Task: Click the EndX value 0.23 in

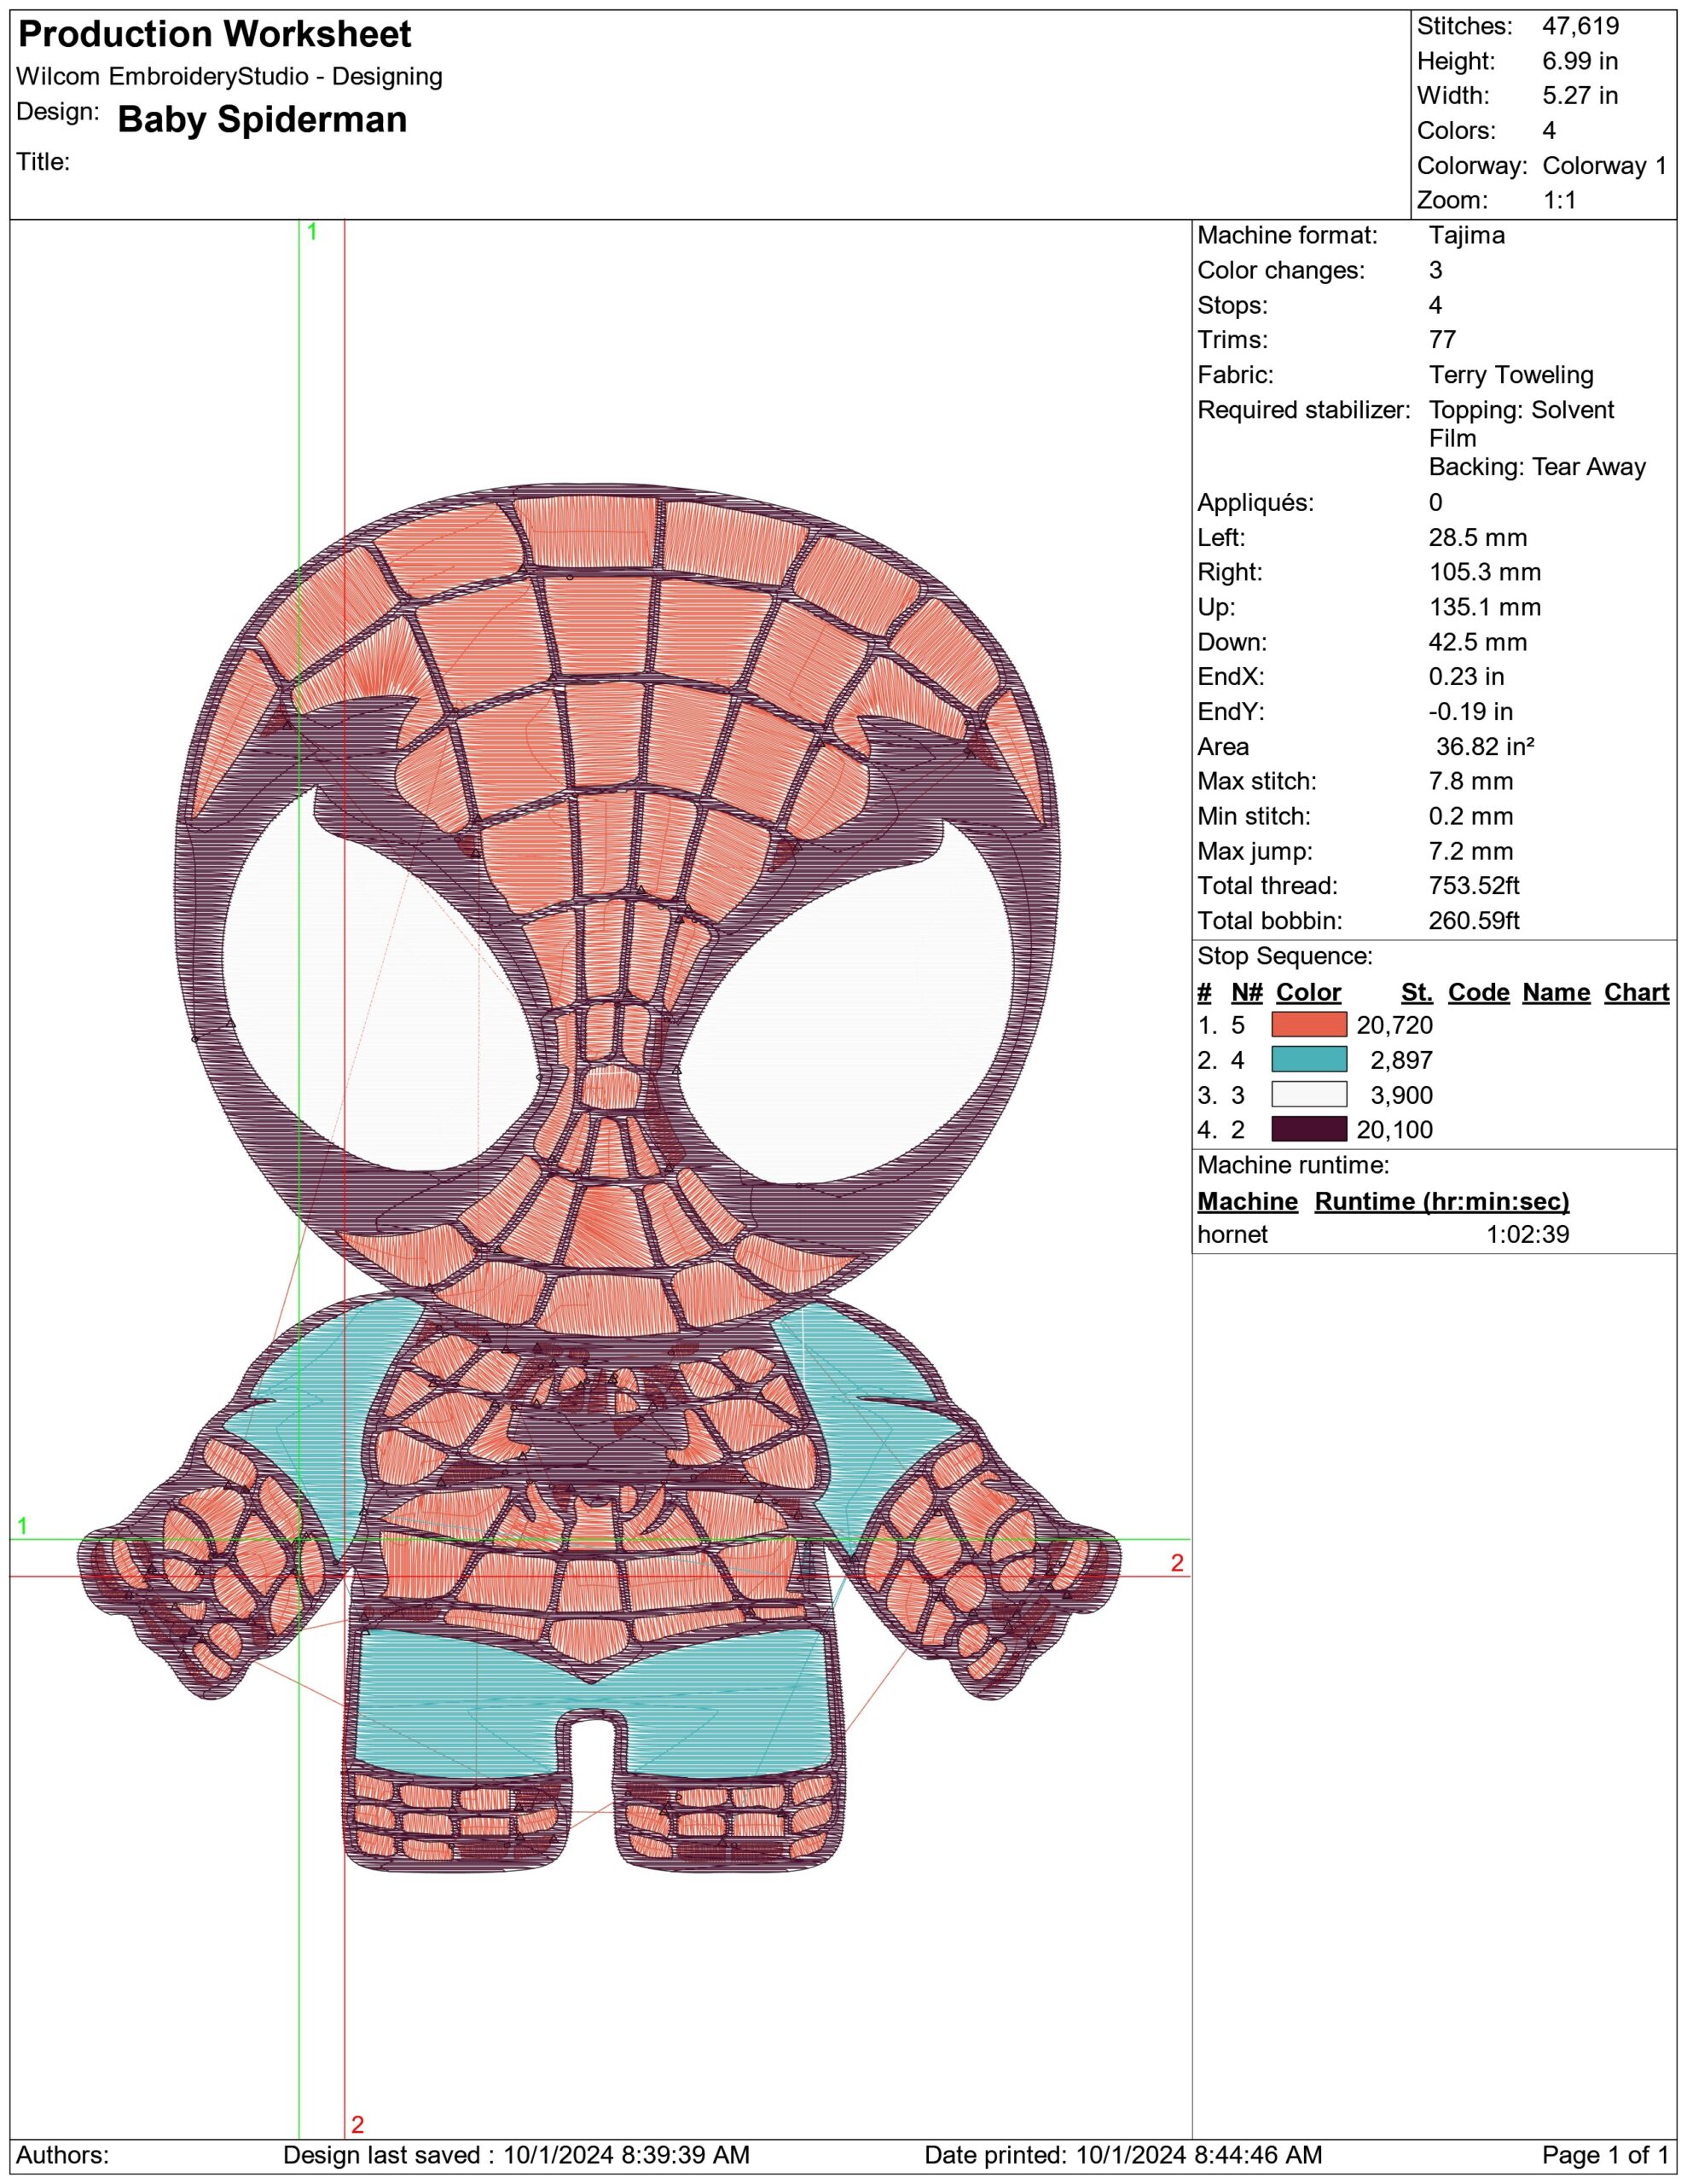Action: pos(1467,677)
